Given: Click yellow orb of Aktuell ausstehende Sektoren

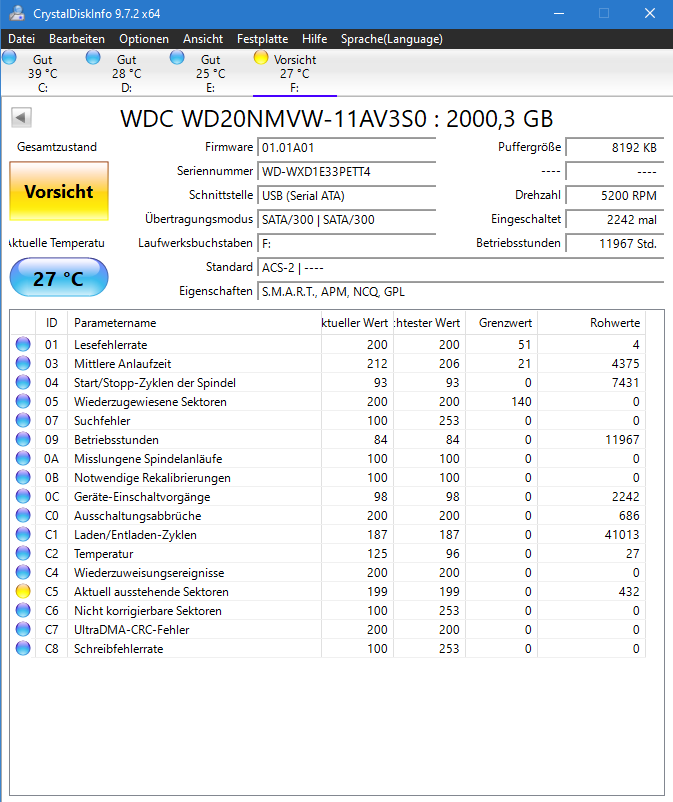Looking at the screenshot, I should (23, 591).
